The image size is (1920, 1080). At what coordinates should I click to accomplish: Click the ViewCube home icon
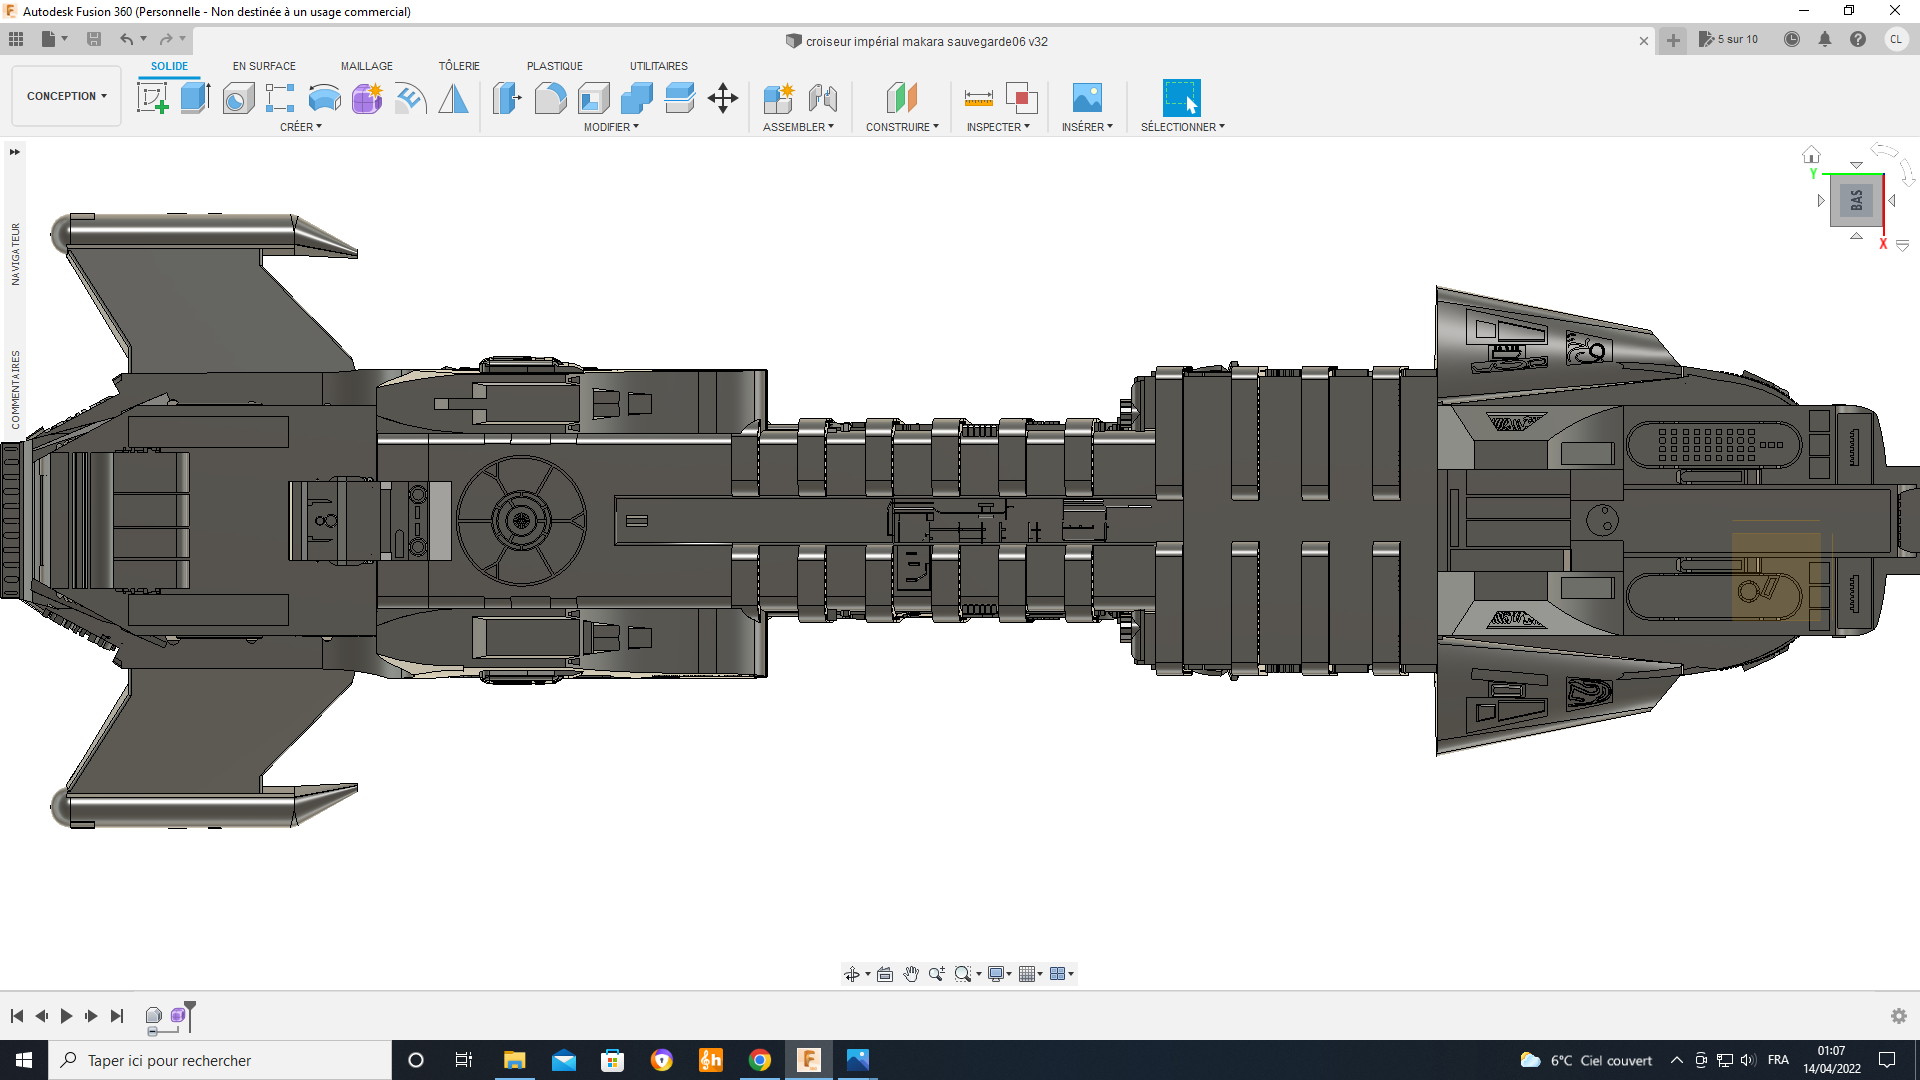pos(1811,155)
